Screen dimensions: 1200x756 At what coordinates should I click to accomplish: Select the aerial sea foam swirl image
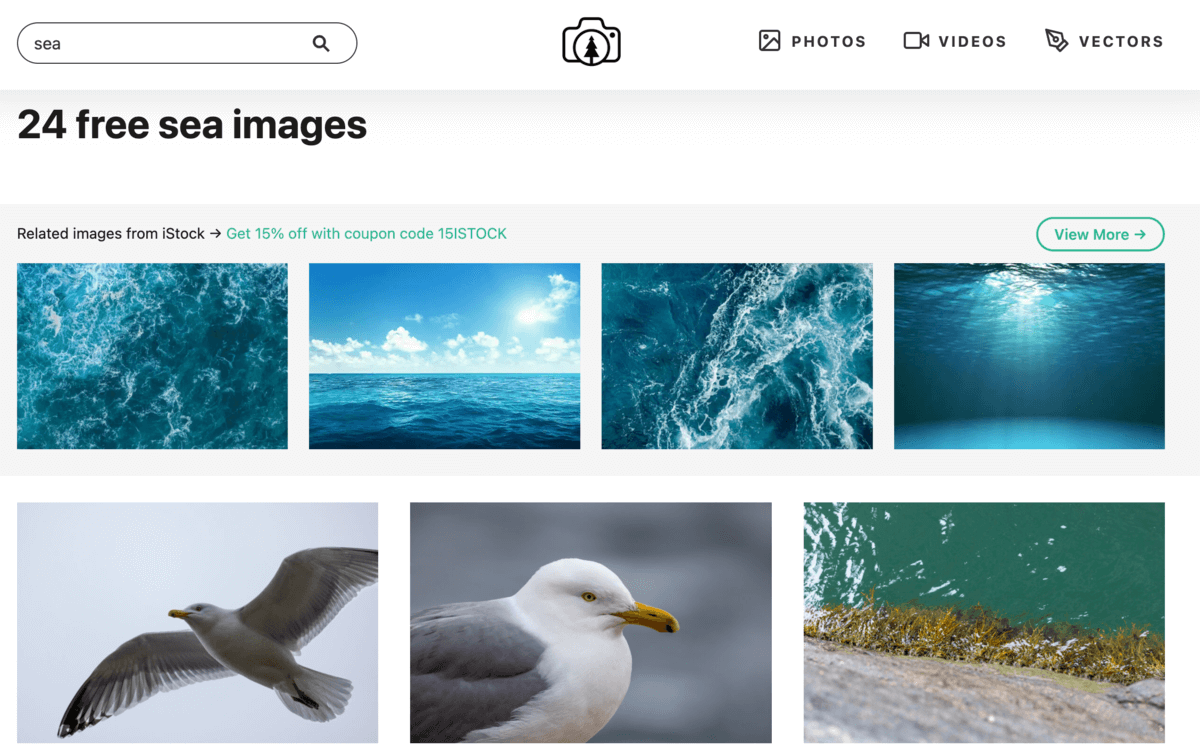(737, 356)
